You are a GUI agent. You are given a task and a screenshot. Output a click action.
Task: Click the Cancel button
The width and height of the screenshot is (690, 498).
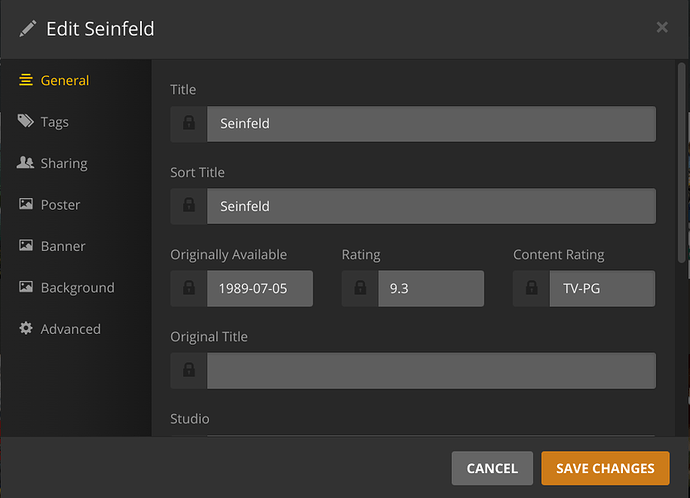coord(492,468)
